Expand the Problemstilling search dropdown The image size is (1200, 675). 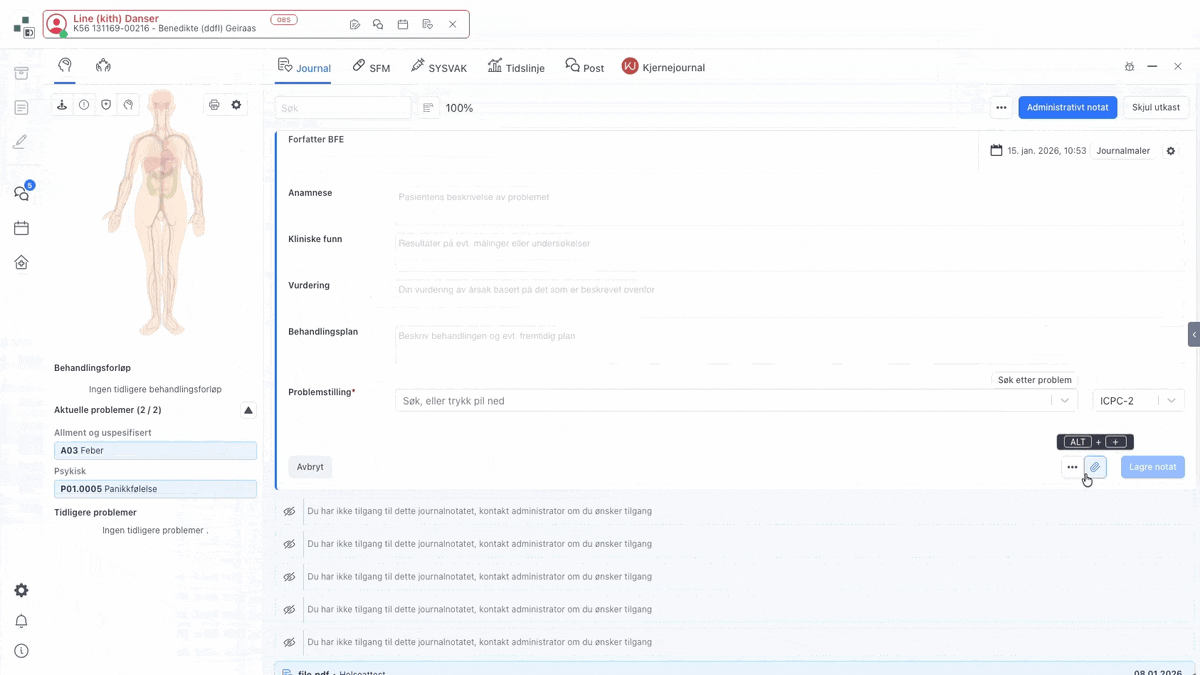point(1064,401)
